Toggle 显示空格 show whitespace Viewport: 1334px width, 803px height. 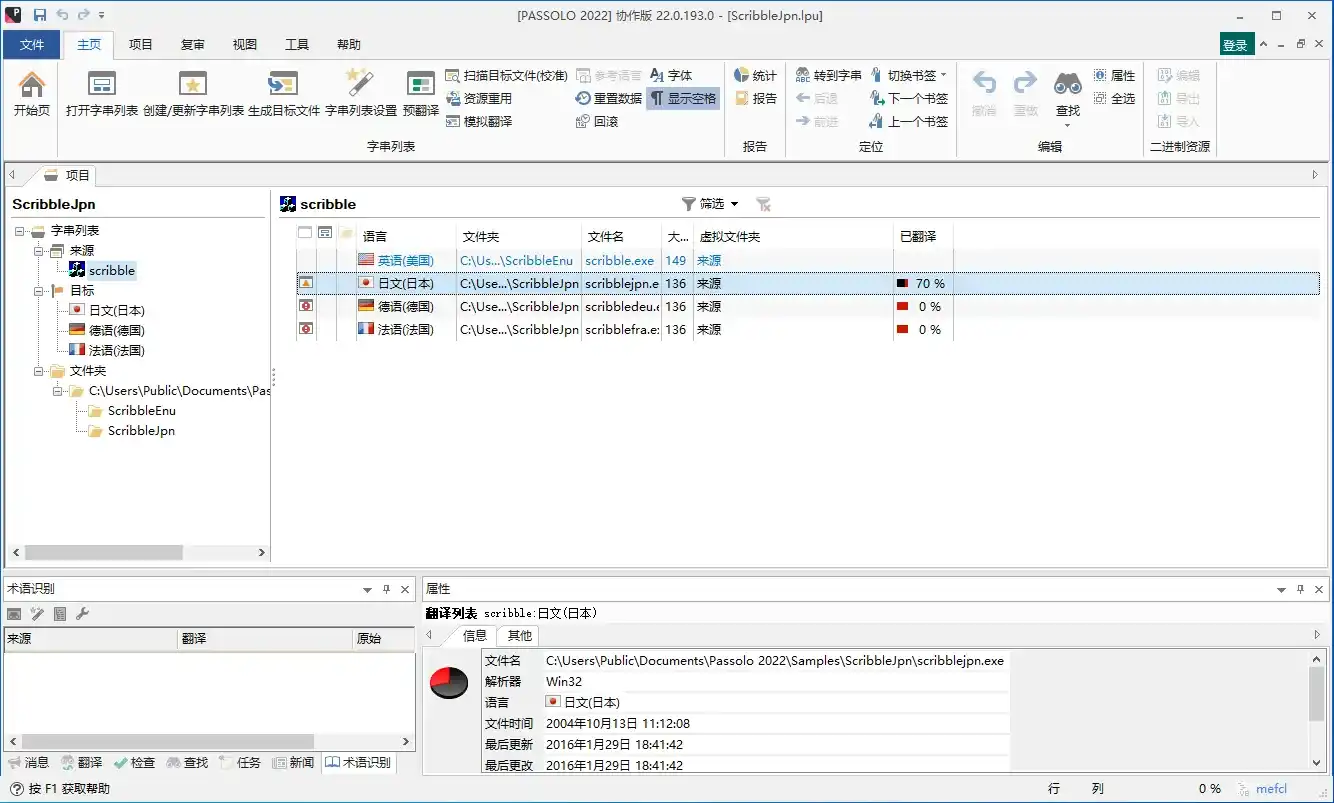point(683,99)
